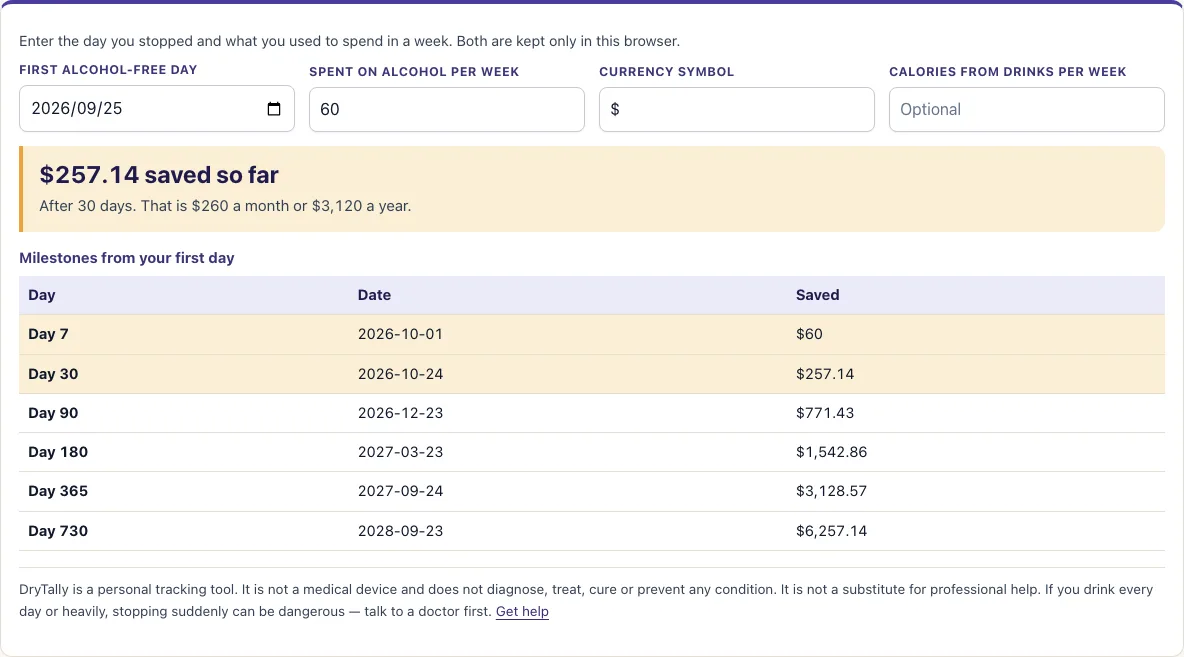Click the Calories from drinks per week field
The width and height of the screenshot is (1184, 657).
pyautogui.click(x=1026, y=110)
